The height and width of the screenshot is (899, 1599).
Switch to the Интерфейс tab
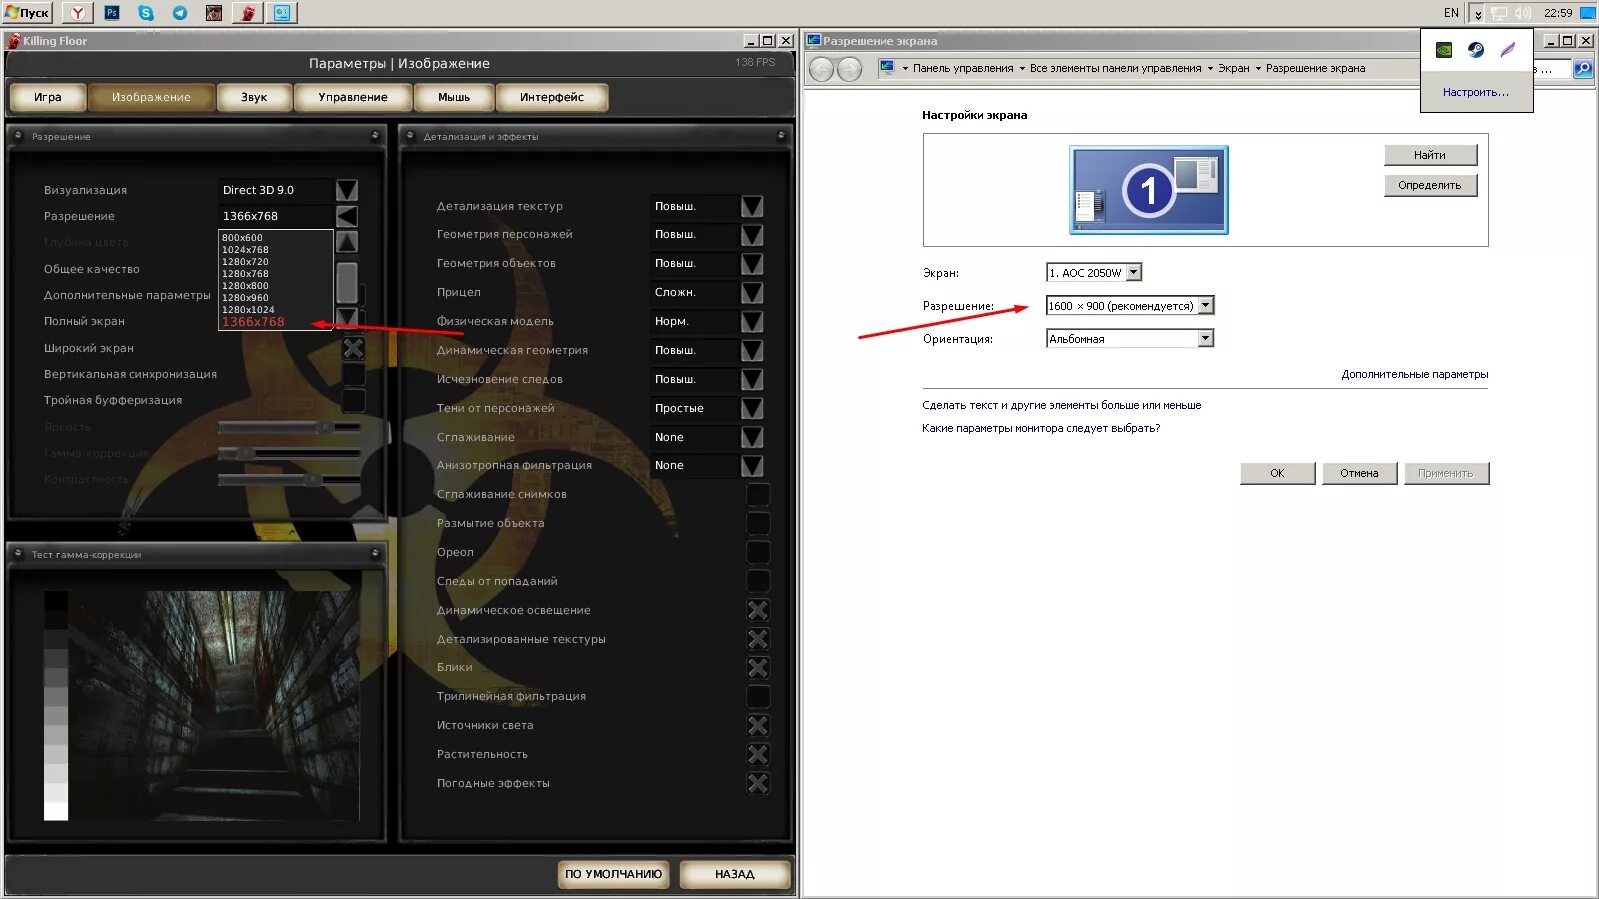coord(552,97)
